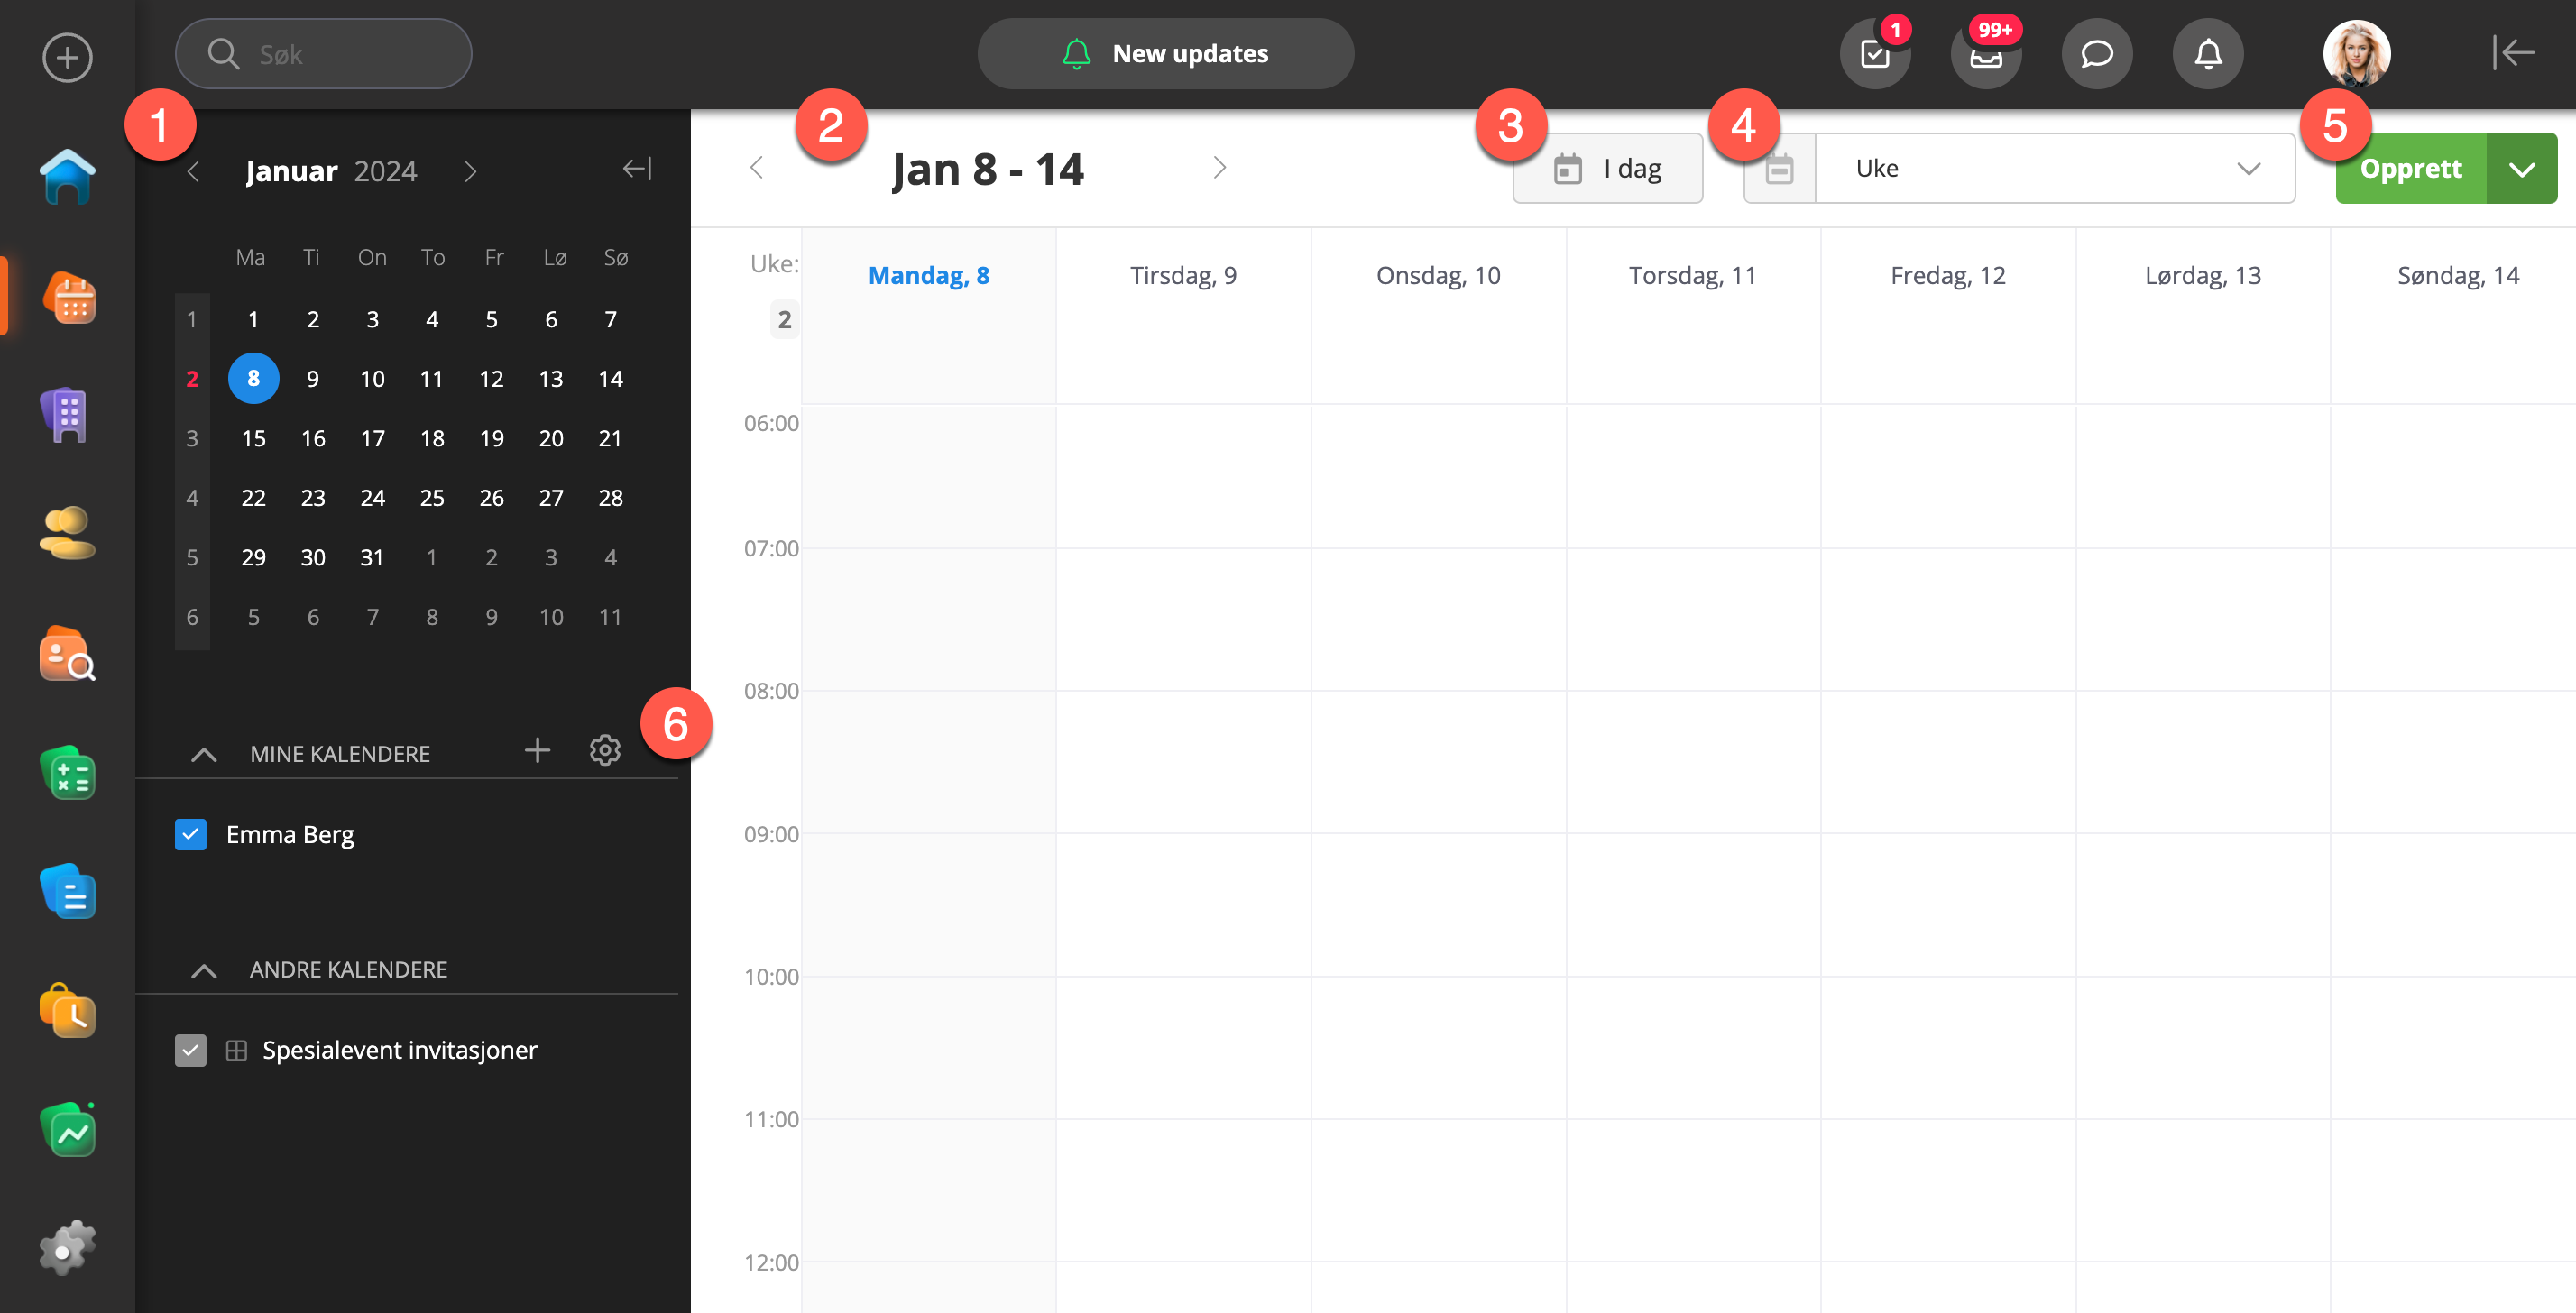This screenshot has height=1313, width=2576.
Task: Open the green calculator module icon
Action: (67, 773)
